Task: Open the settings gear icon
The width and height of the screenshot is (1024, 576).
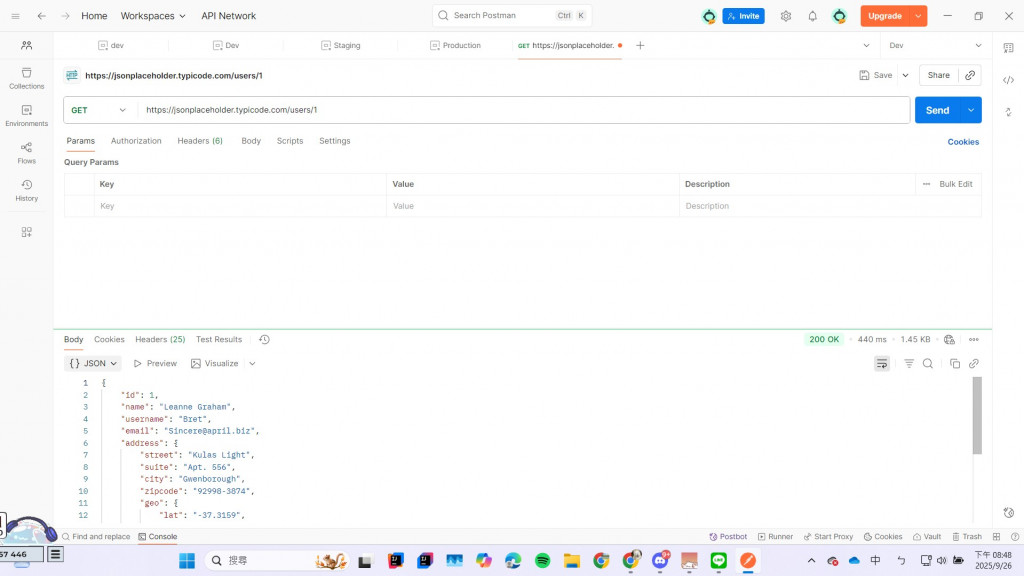Action: point(786,16)
